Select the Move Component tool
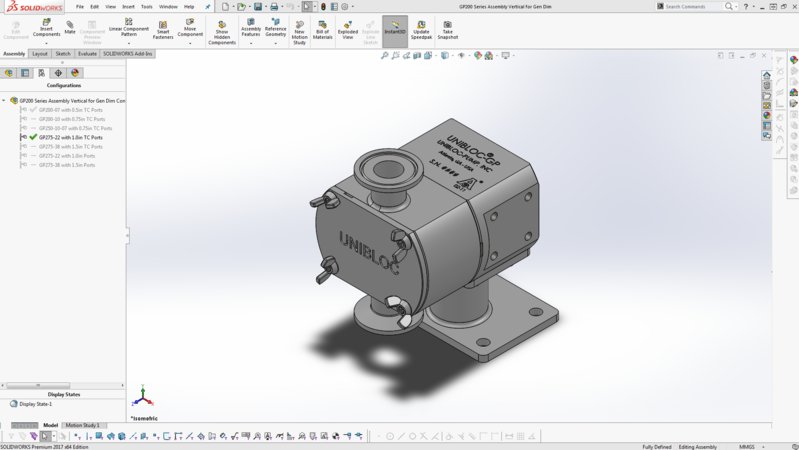Screen dimensions: 799x450 (x=190, y=28)
